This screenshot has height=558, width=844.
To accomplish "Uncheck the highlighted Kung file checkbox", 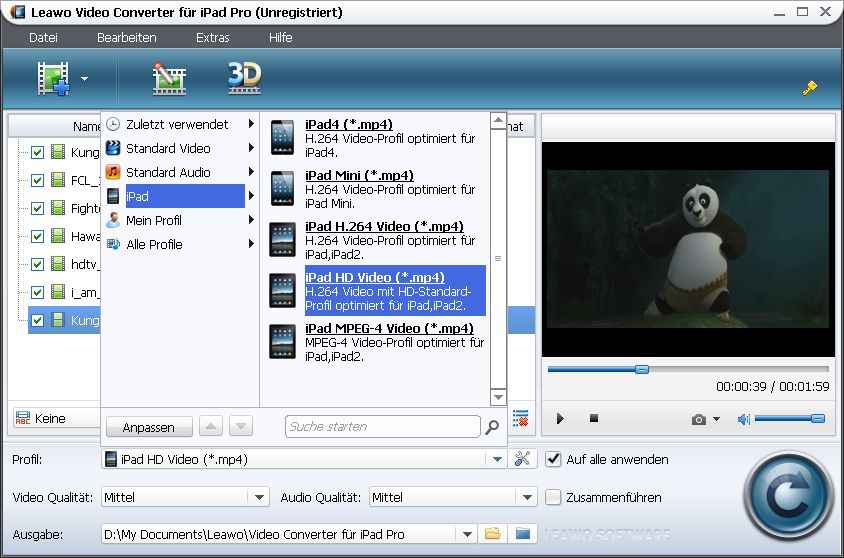I will [37, 320].
